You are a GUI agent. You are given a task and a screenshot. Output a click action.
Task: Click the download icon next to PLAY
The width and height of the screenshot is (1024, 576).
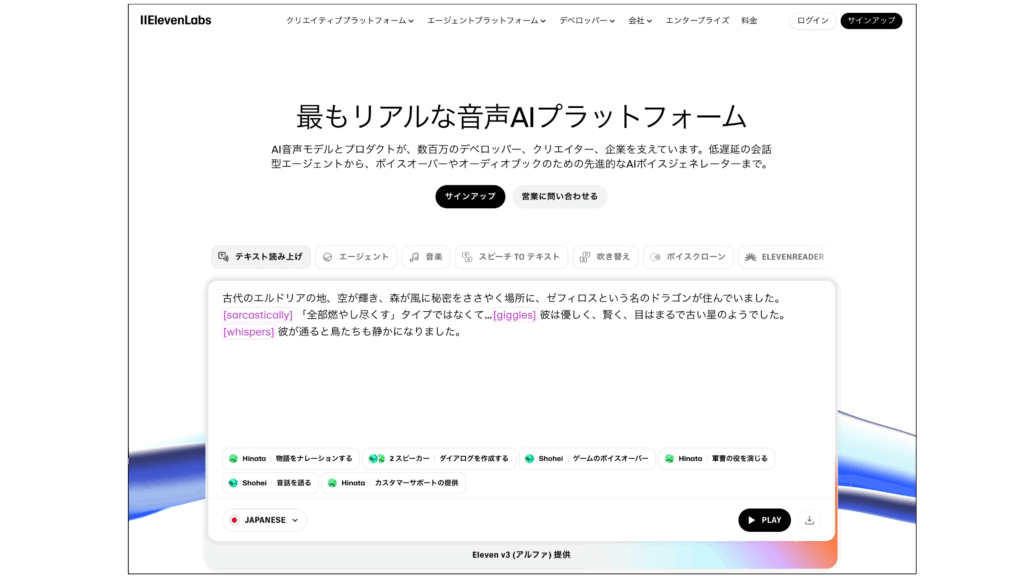809,520
